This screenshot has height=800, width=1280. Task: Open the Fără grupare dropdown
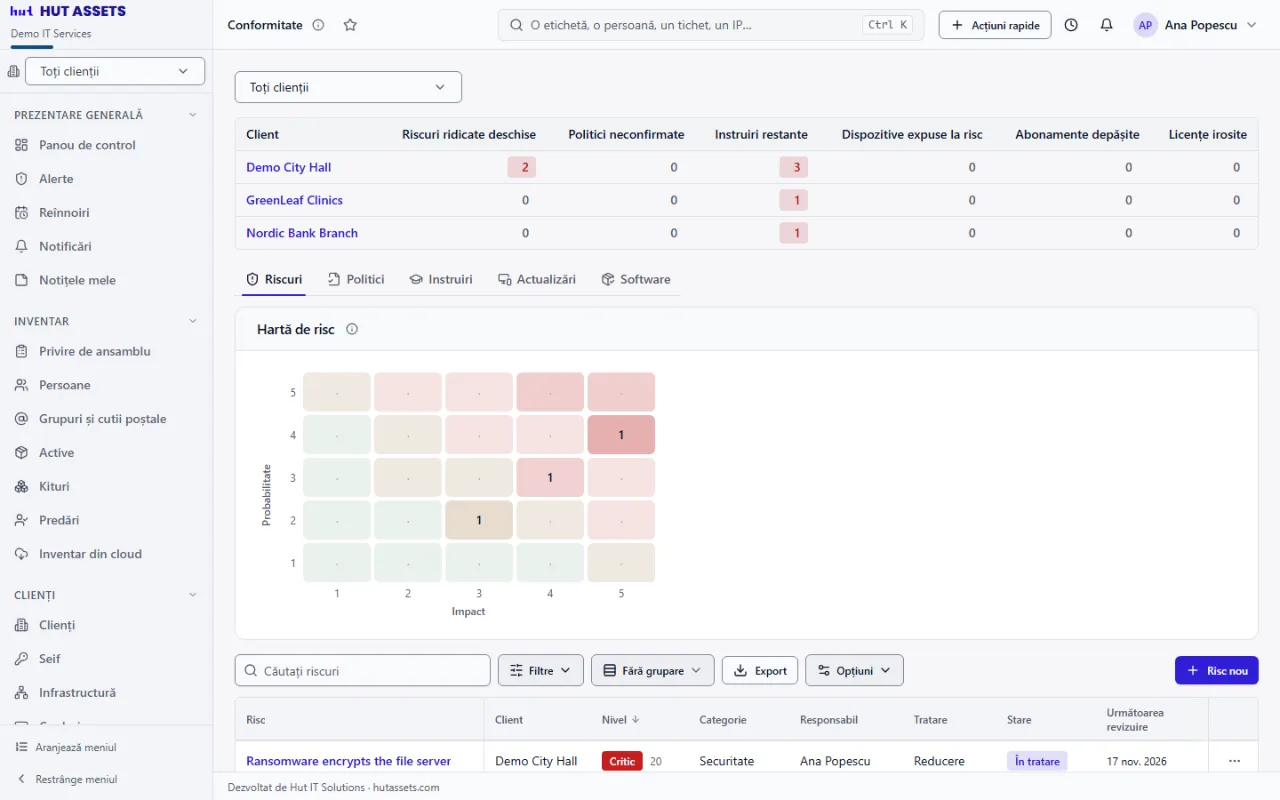pyautogui.click(x=653, y=671)
